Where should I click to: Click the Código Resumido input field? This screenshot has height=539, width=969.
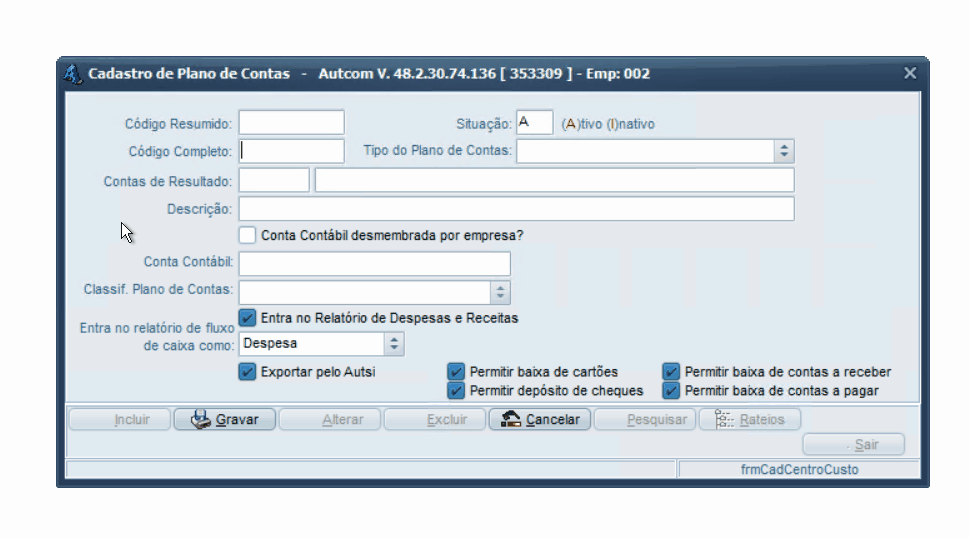coord(292,122)
